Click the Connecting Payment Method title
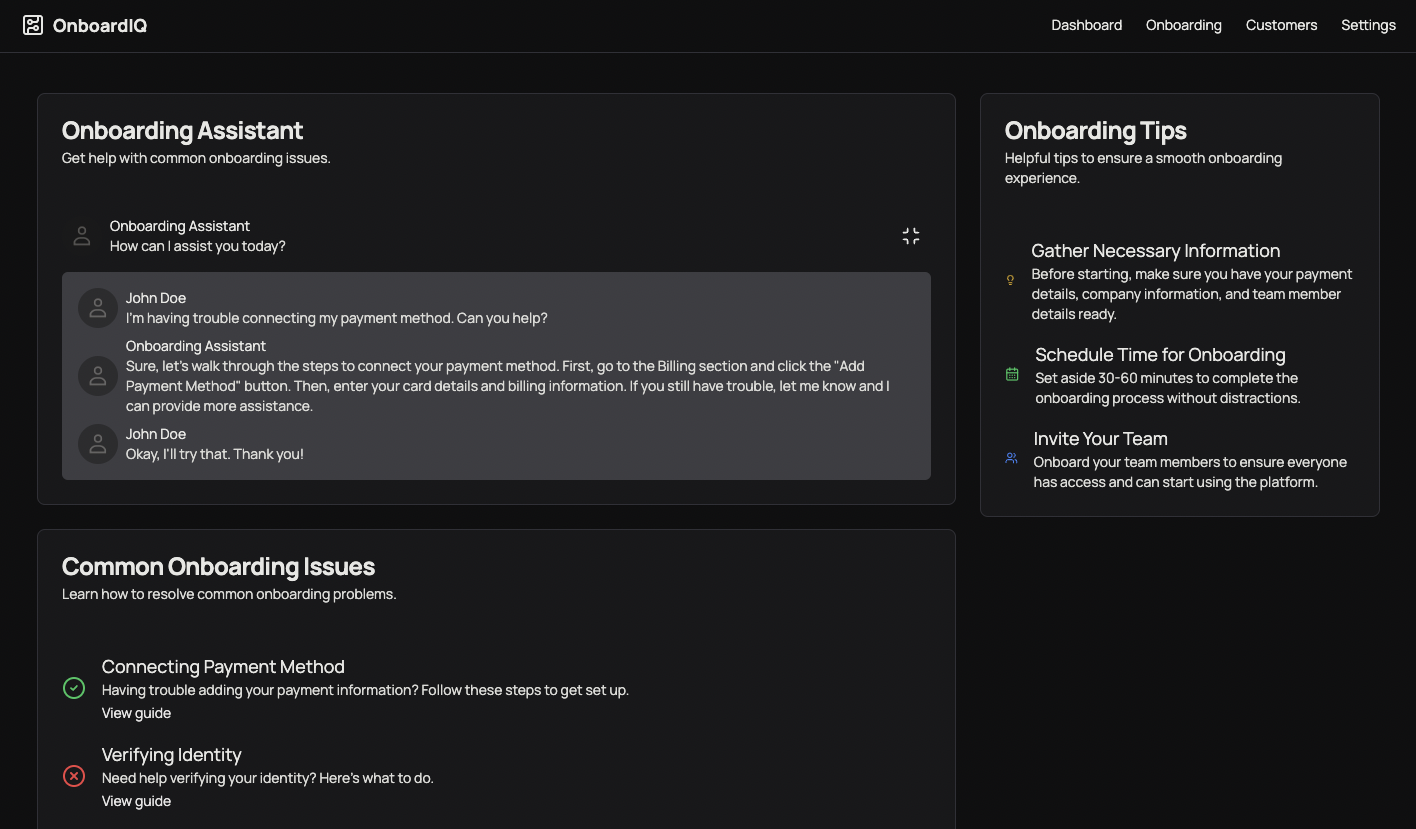The height and width of the screenshot is (829, 1416). point(223,667)
